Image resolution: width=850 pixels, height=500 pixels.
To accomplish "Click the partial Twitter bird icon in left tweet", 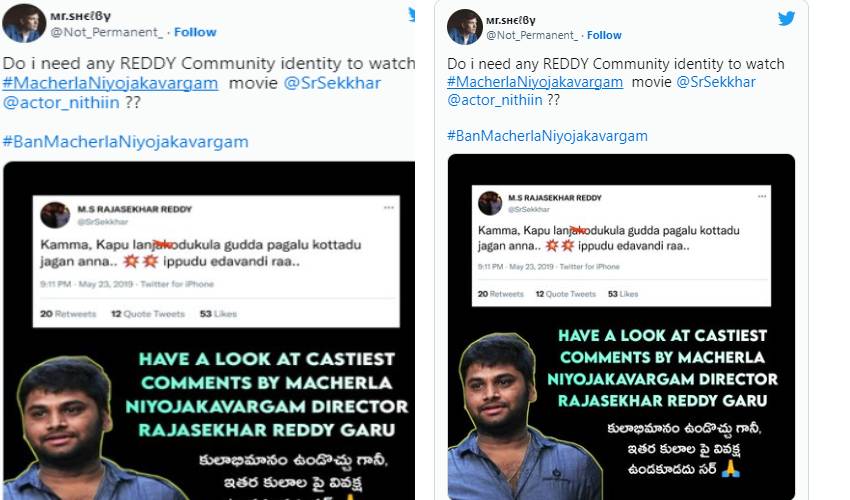I will click(411, 15).
